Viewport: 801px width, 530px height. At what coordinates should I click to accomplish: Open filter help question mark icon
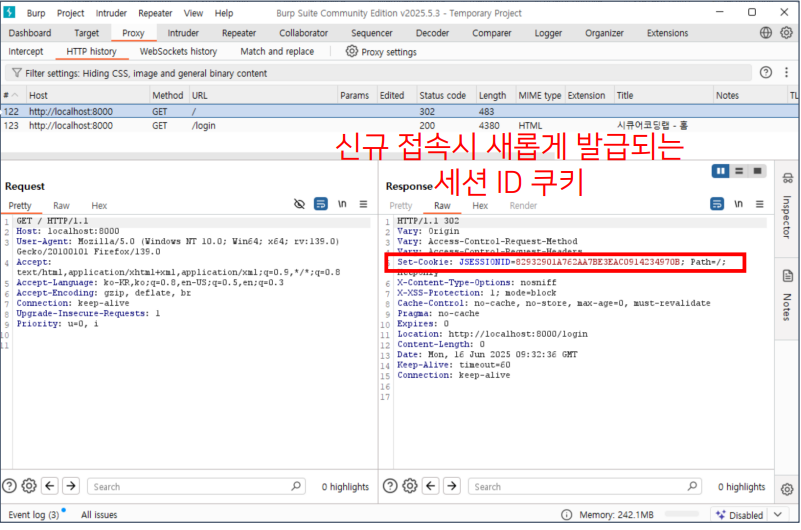[766, 73]
